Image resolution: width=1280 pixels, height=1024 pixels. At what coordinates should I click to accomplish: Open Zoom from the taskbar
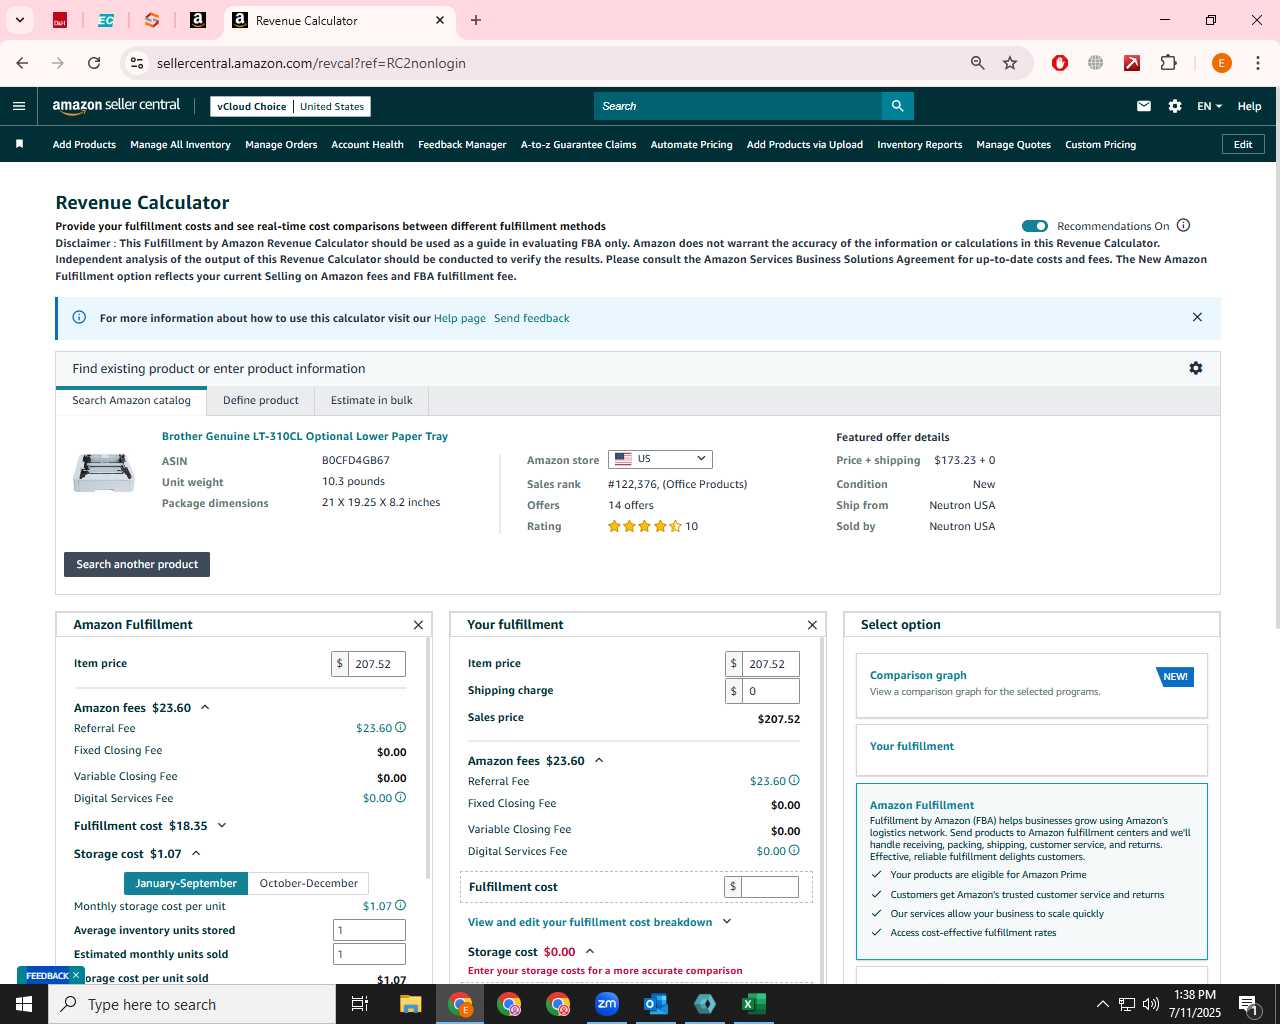pos(607,1004)
